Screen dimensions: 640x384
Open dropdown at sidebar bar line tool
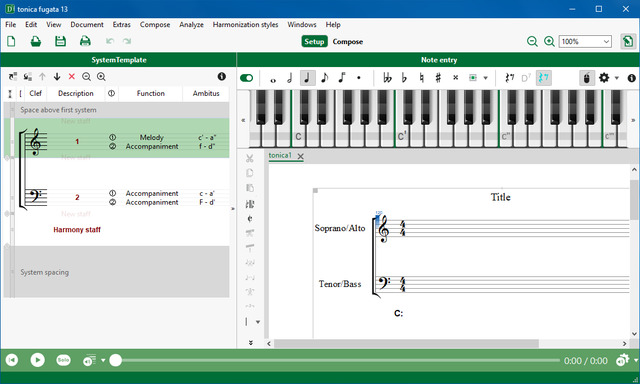[258, 322]
